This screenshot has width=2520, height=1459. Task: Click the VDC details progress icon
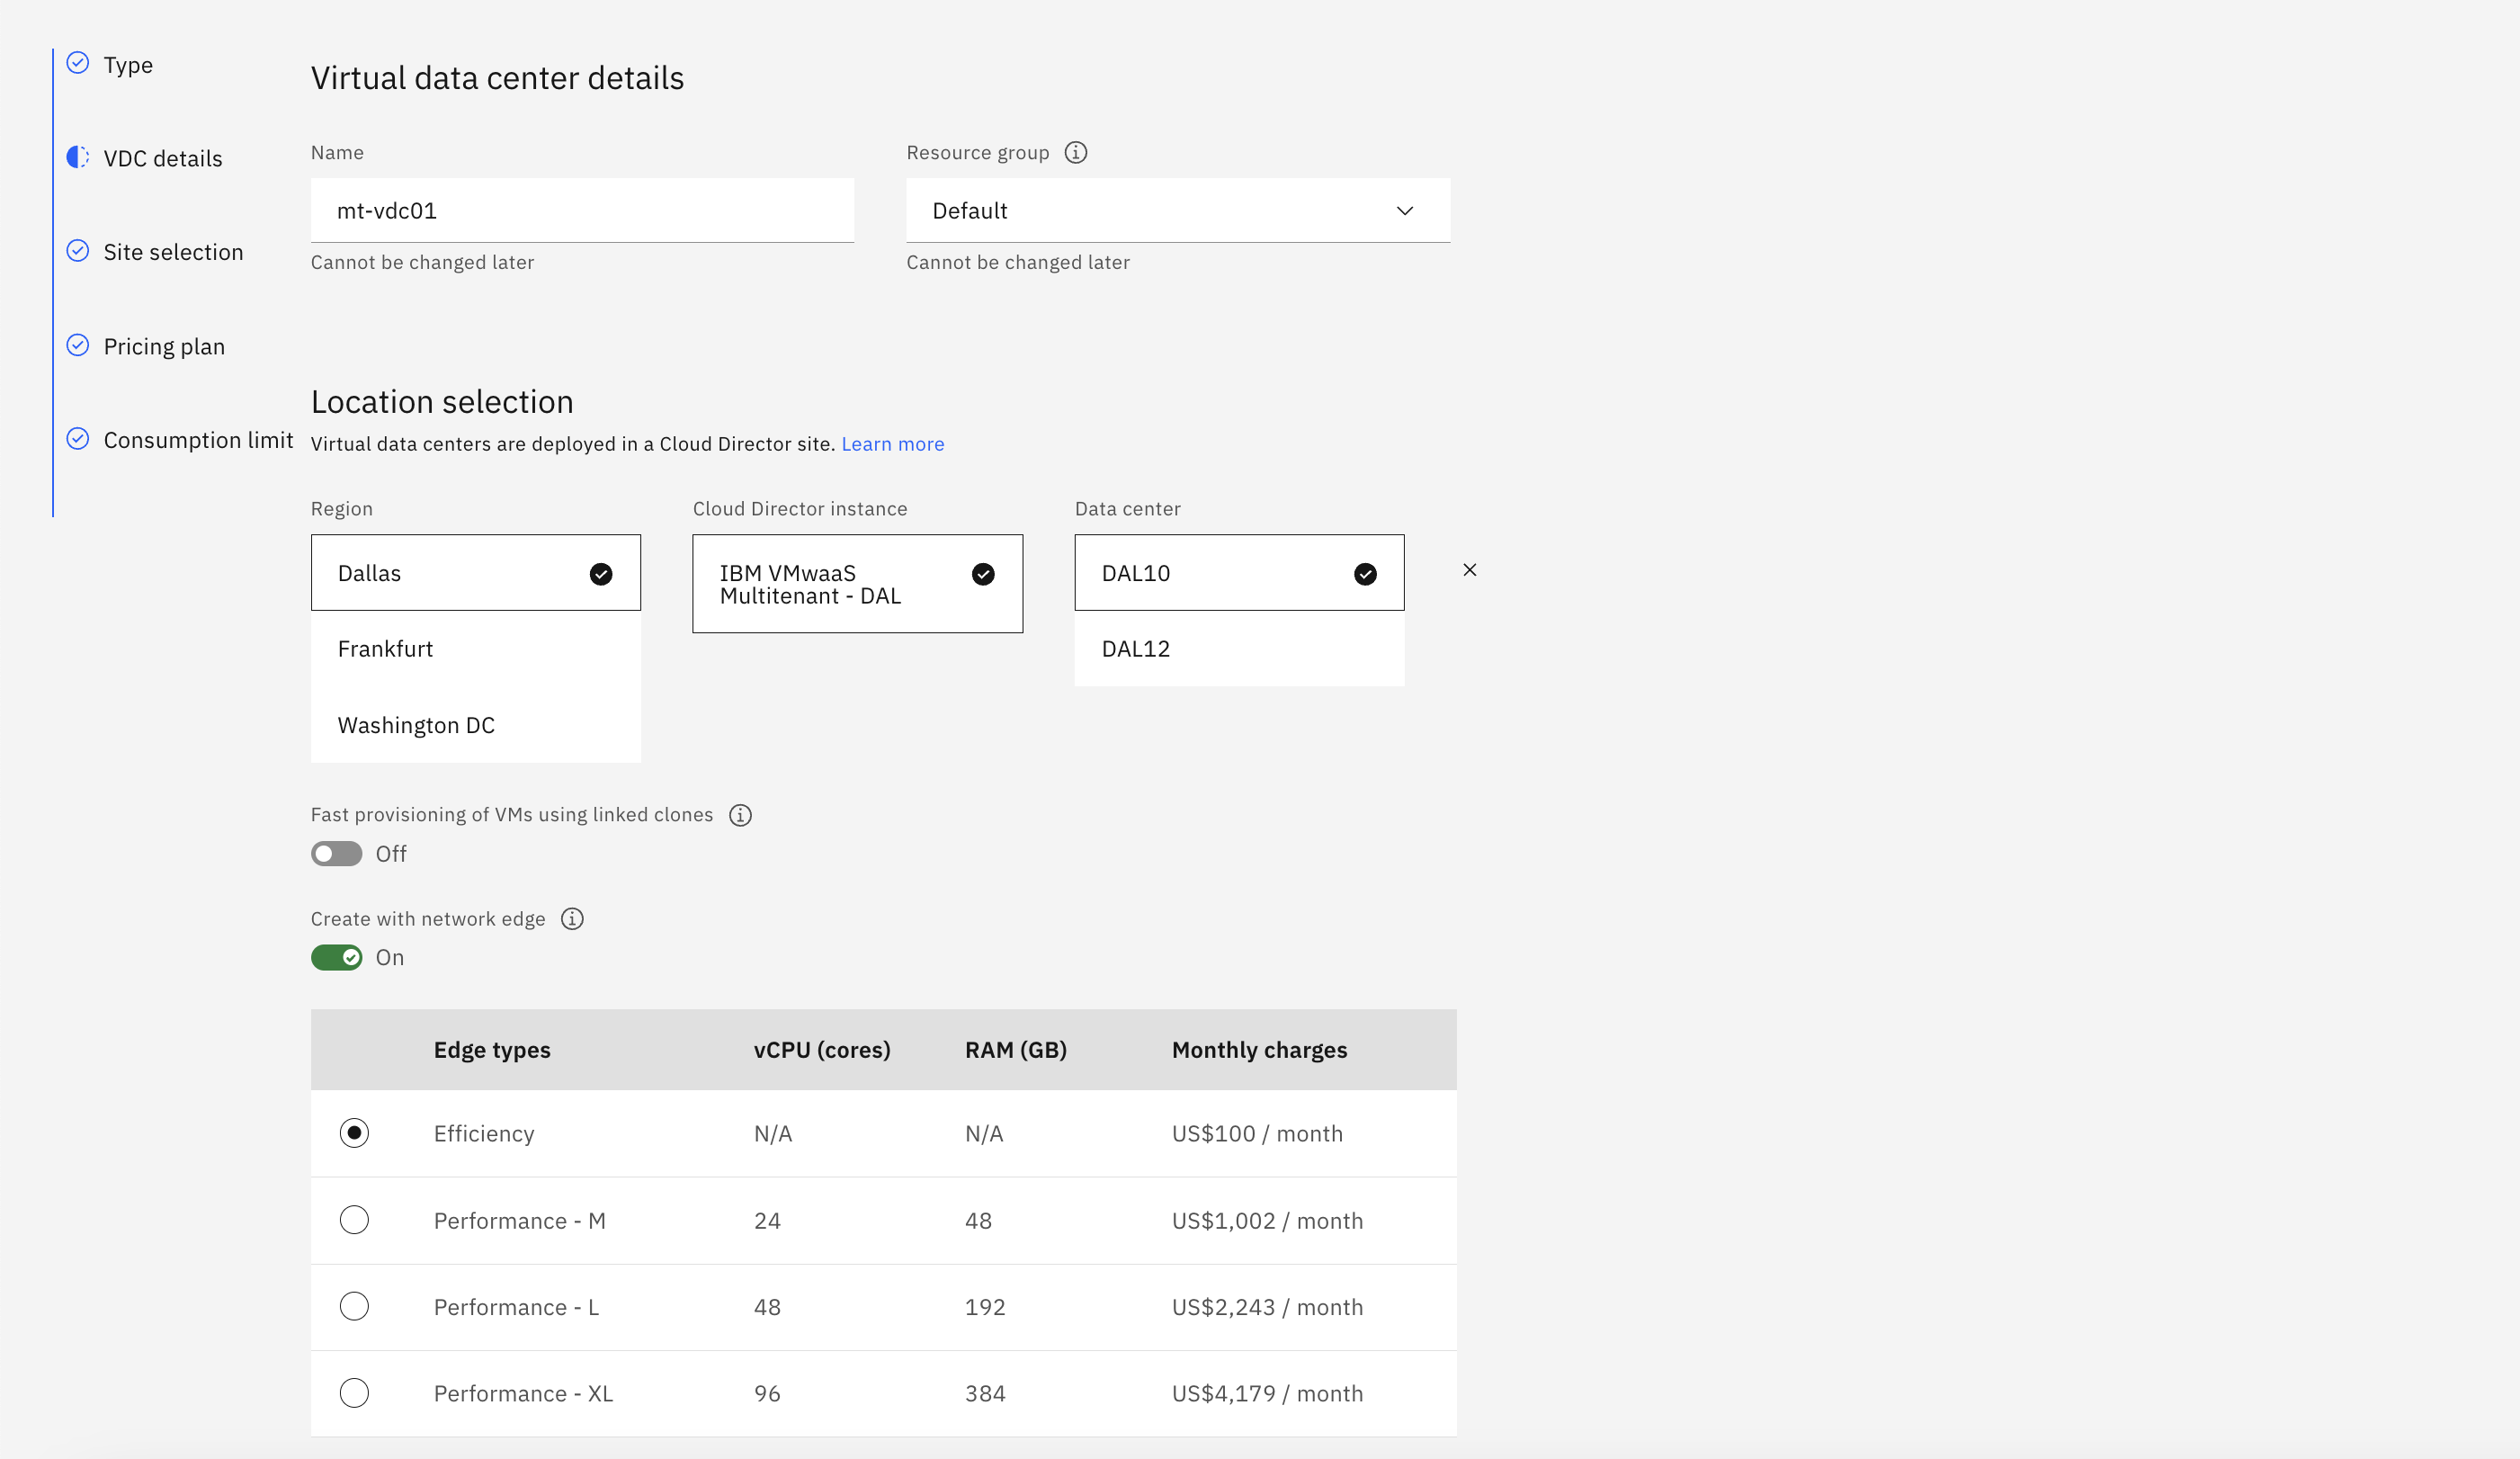tap(78, 158)
